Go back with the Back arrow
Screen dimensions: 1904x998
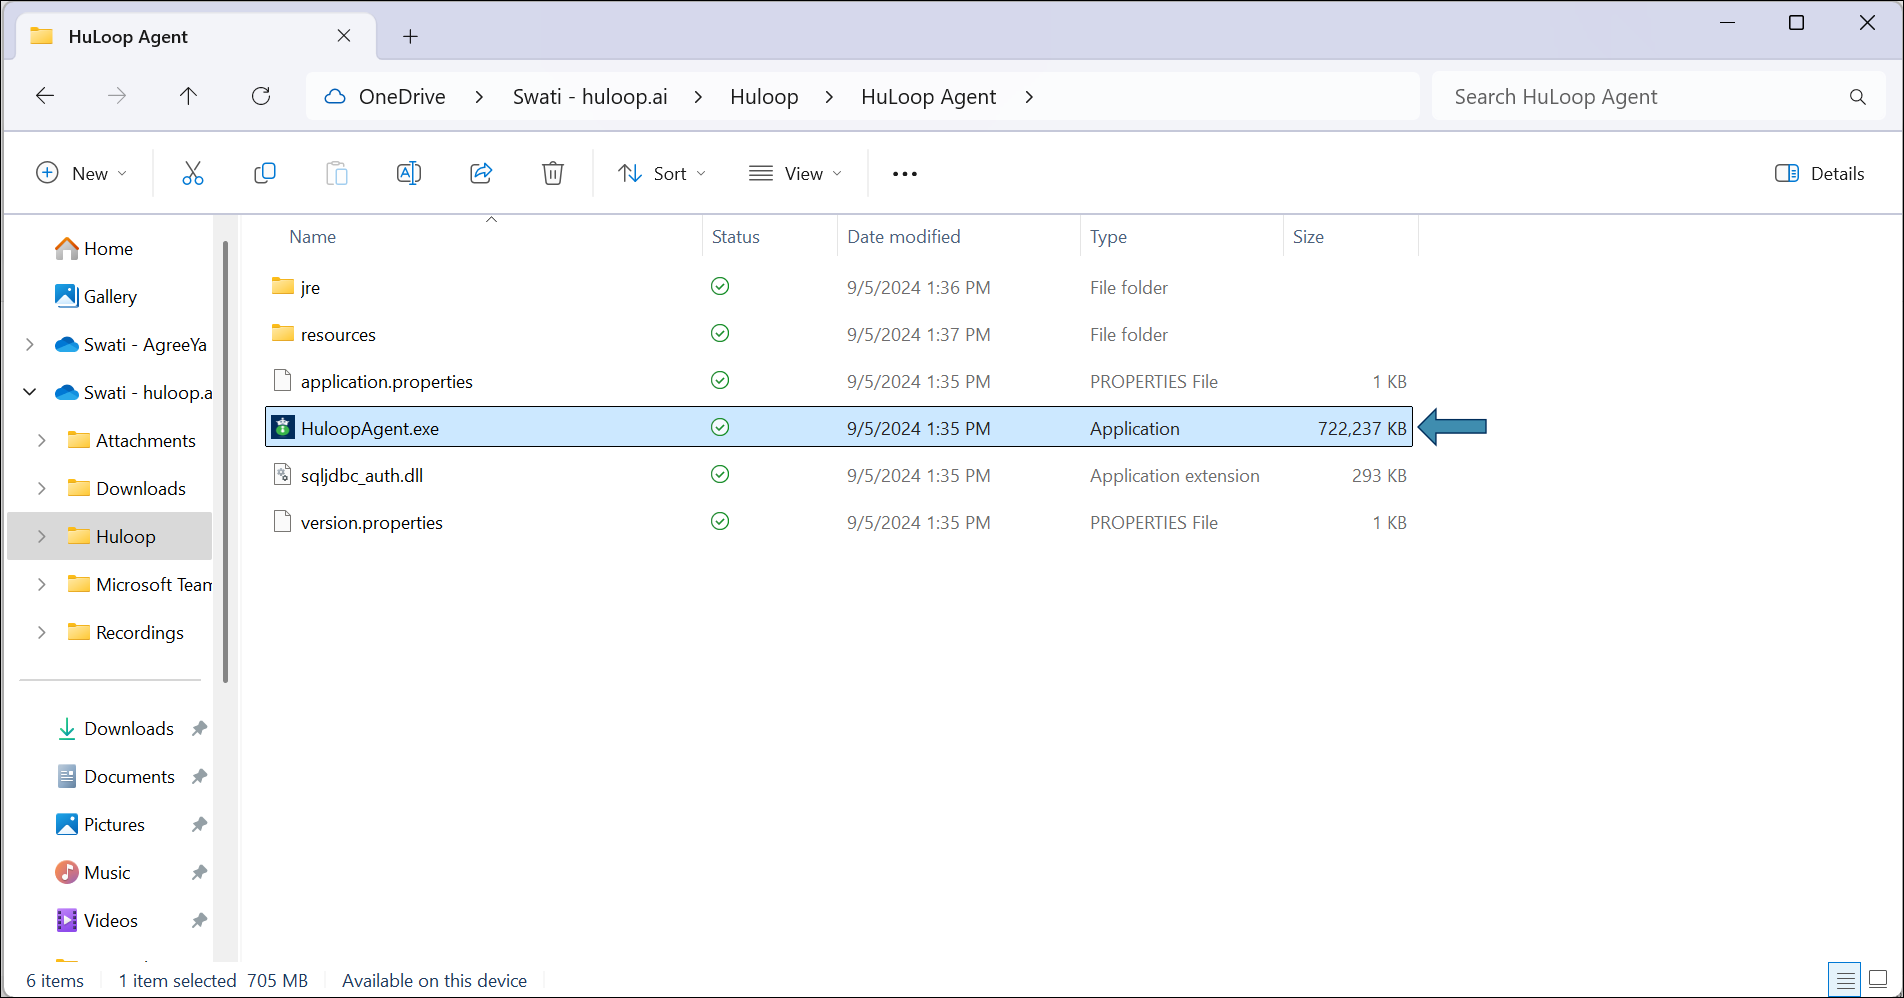[x=45, y=96]
